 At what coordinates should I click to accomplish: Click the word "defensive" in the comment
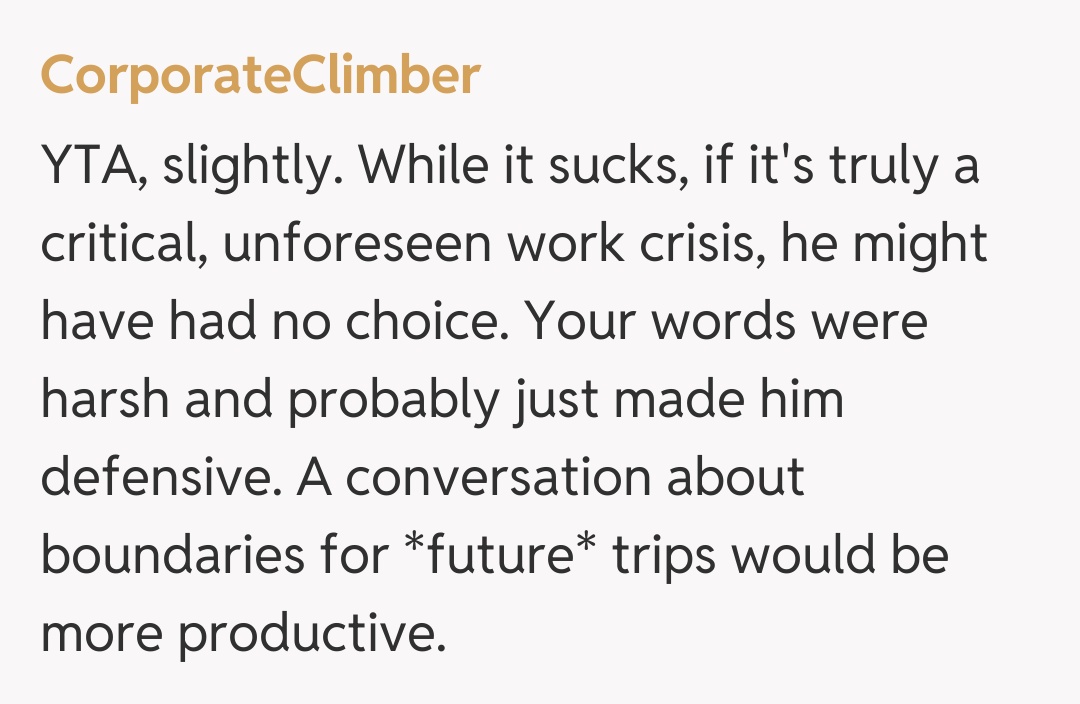[x=159, y=477]
